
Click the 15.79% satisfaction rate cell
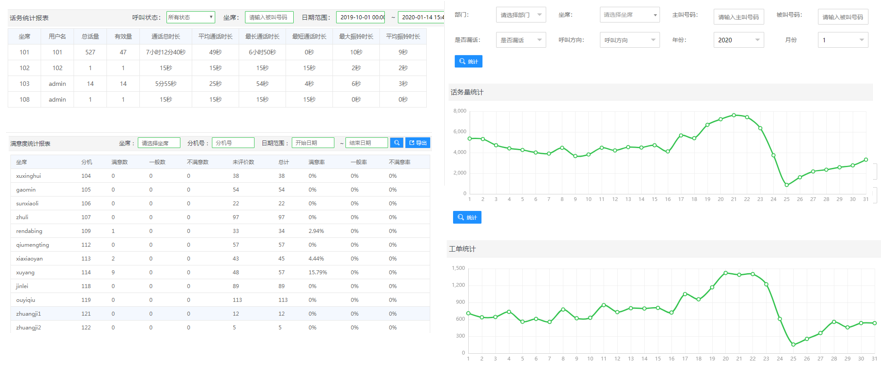[x=317, y=272]
